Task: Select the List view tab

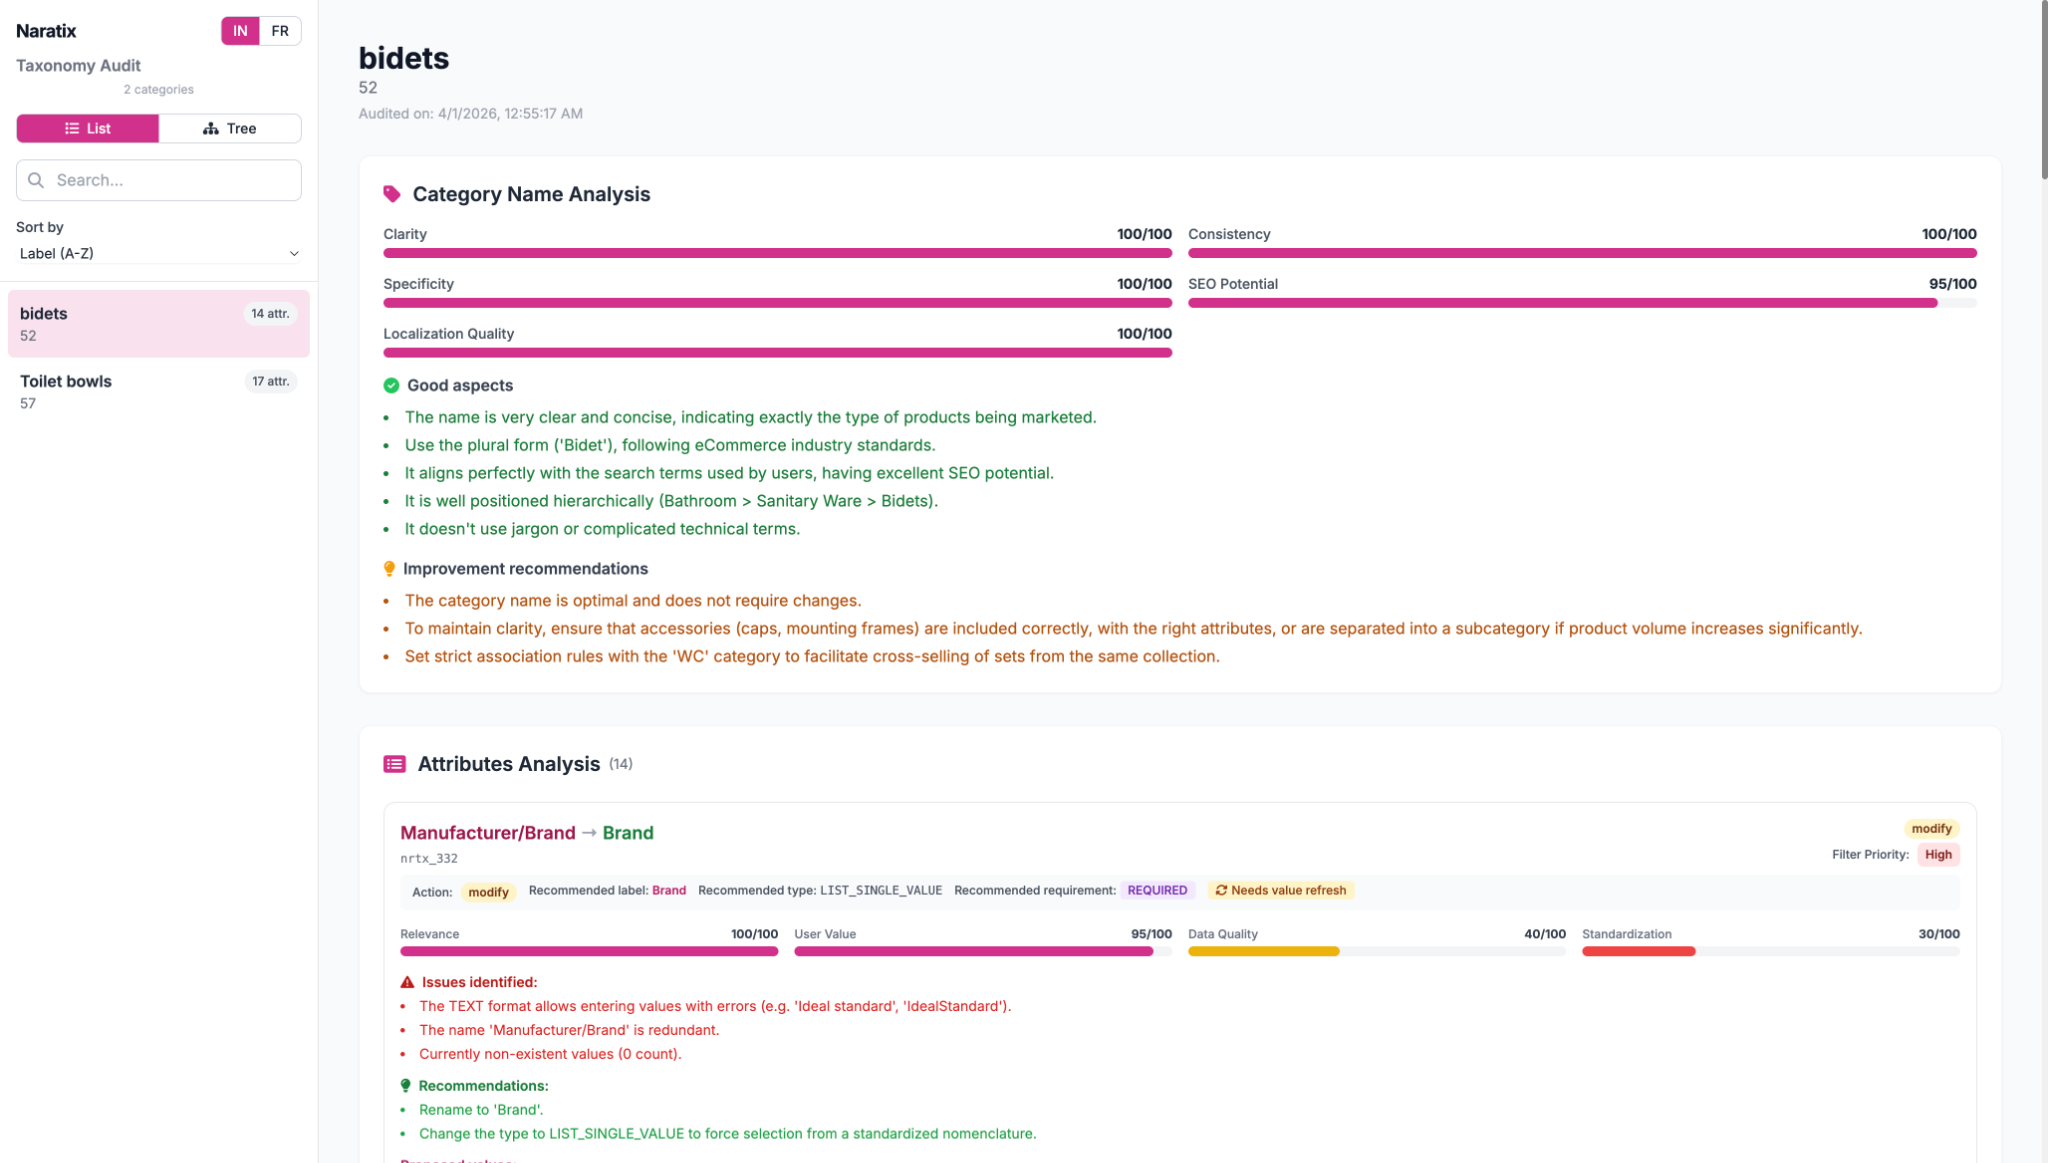Action: (87, 128)
